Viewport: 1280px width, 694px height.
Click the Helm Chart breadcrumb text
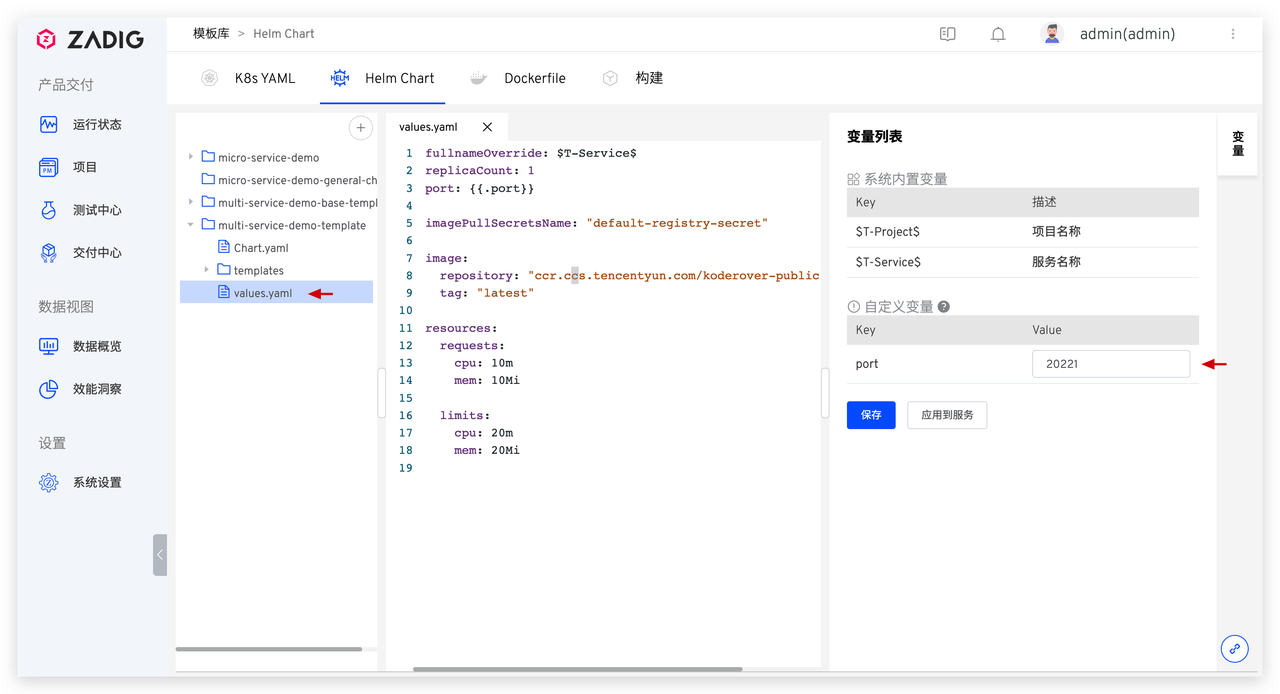point(284,33)
